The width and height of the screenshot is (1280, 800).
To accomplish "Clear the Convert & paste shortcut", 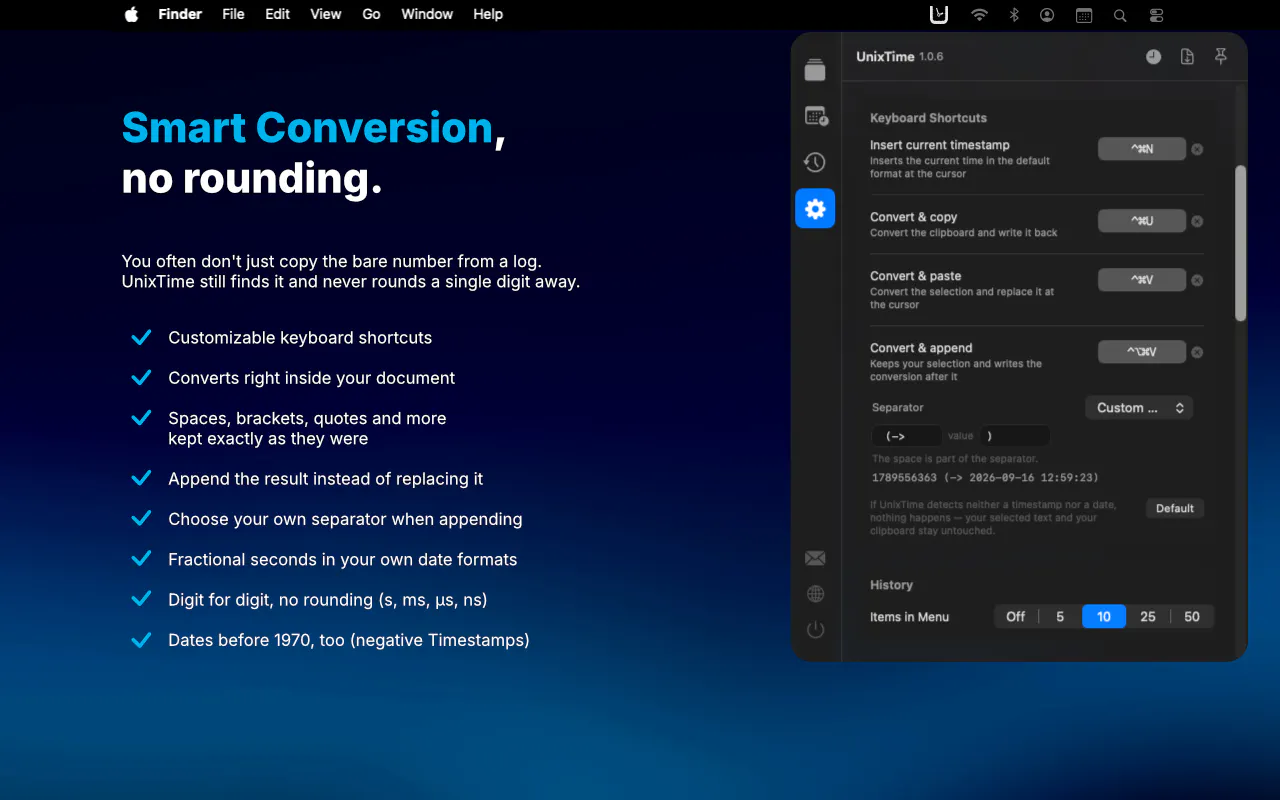I will pyautogui.click(x=1197, y=280).
